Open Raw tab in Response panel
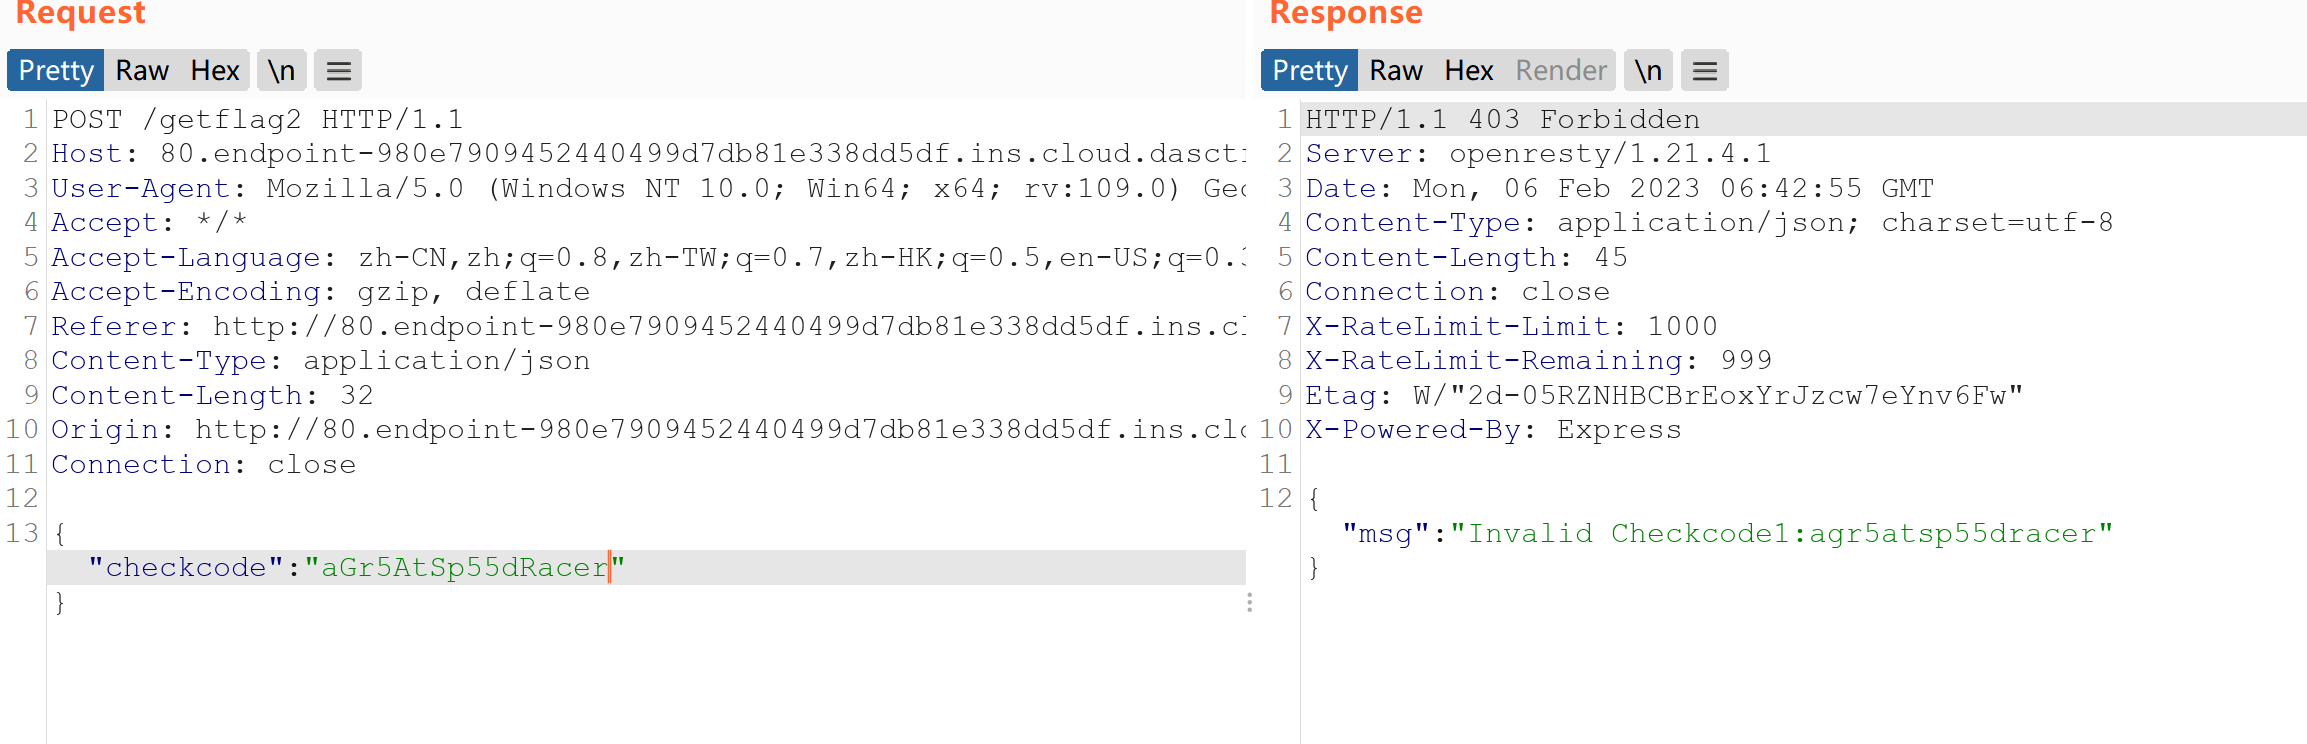The height and width of the screenshot is (744, 2307). pyautogui.click(x=1396, y=71)
